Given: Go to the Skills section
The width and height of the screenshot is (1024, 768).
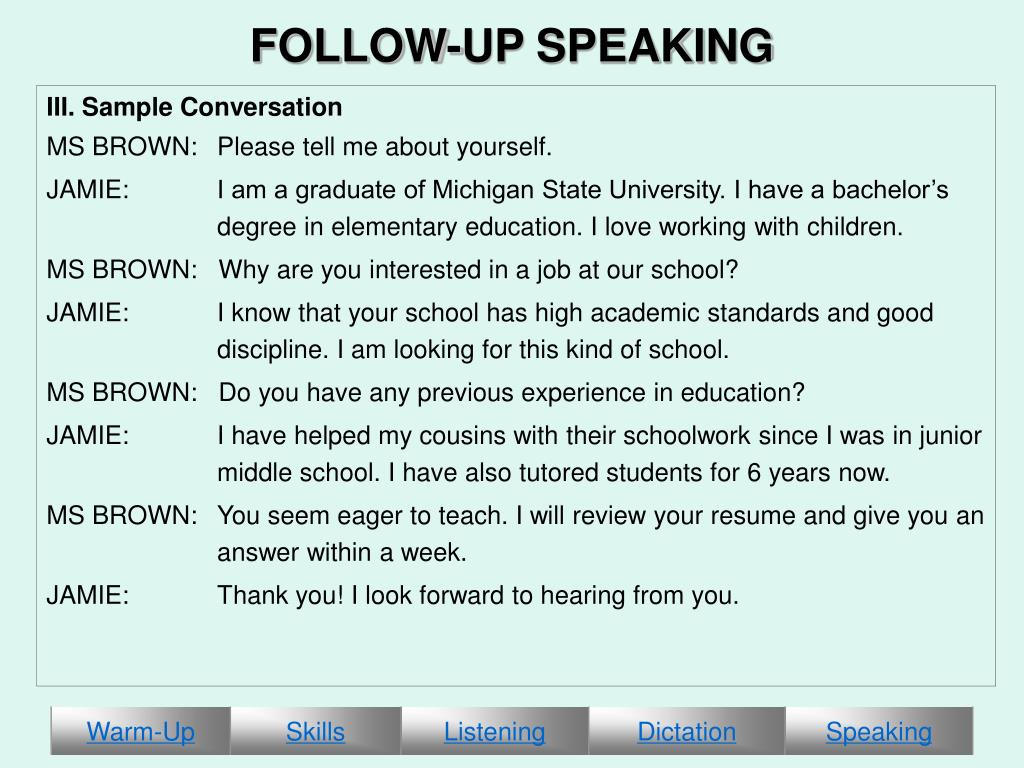Looking at the screenshot, I should 315,731.
